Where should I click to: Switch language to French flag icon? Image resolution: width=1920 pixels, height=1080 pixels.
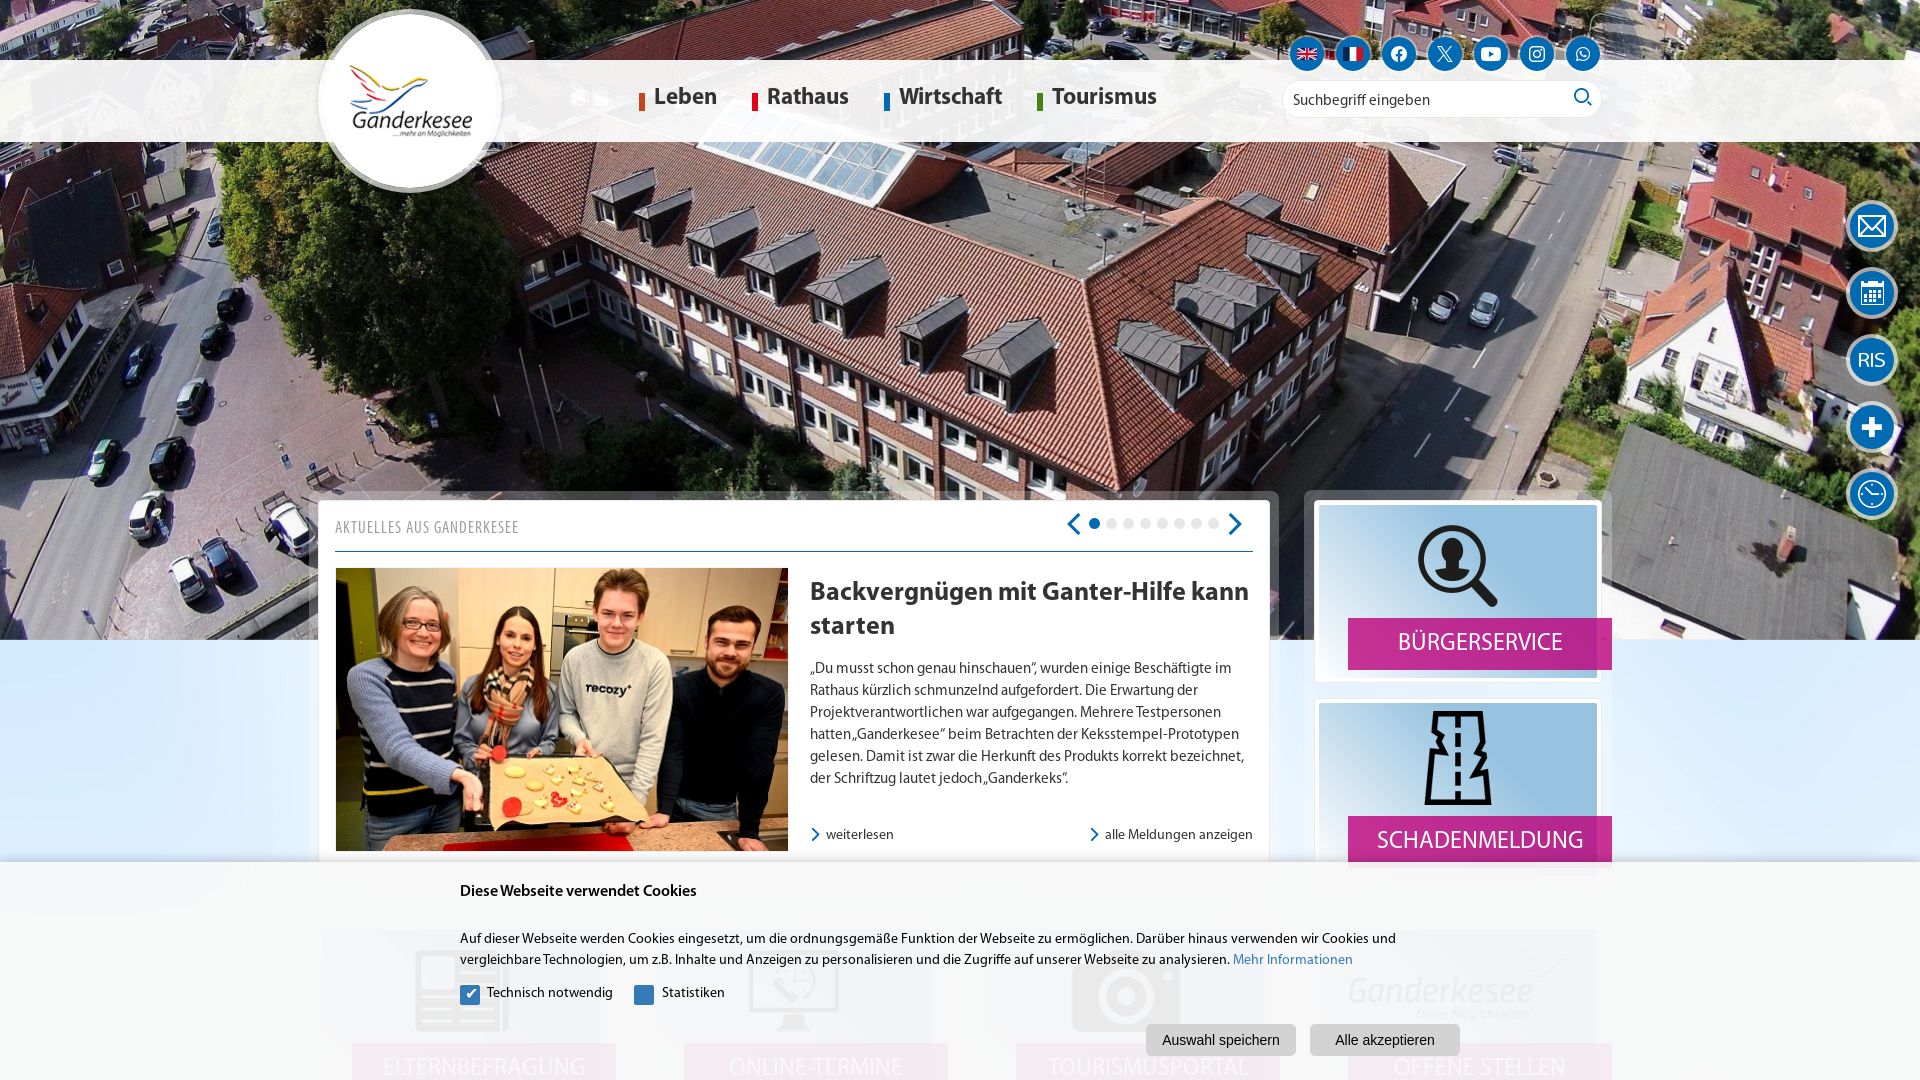tap(1353, 54)
